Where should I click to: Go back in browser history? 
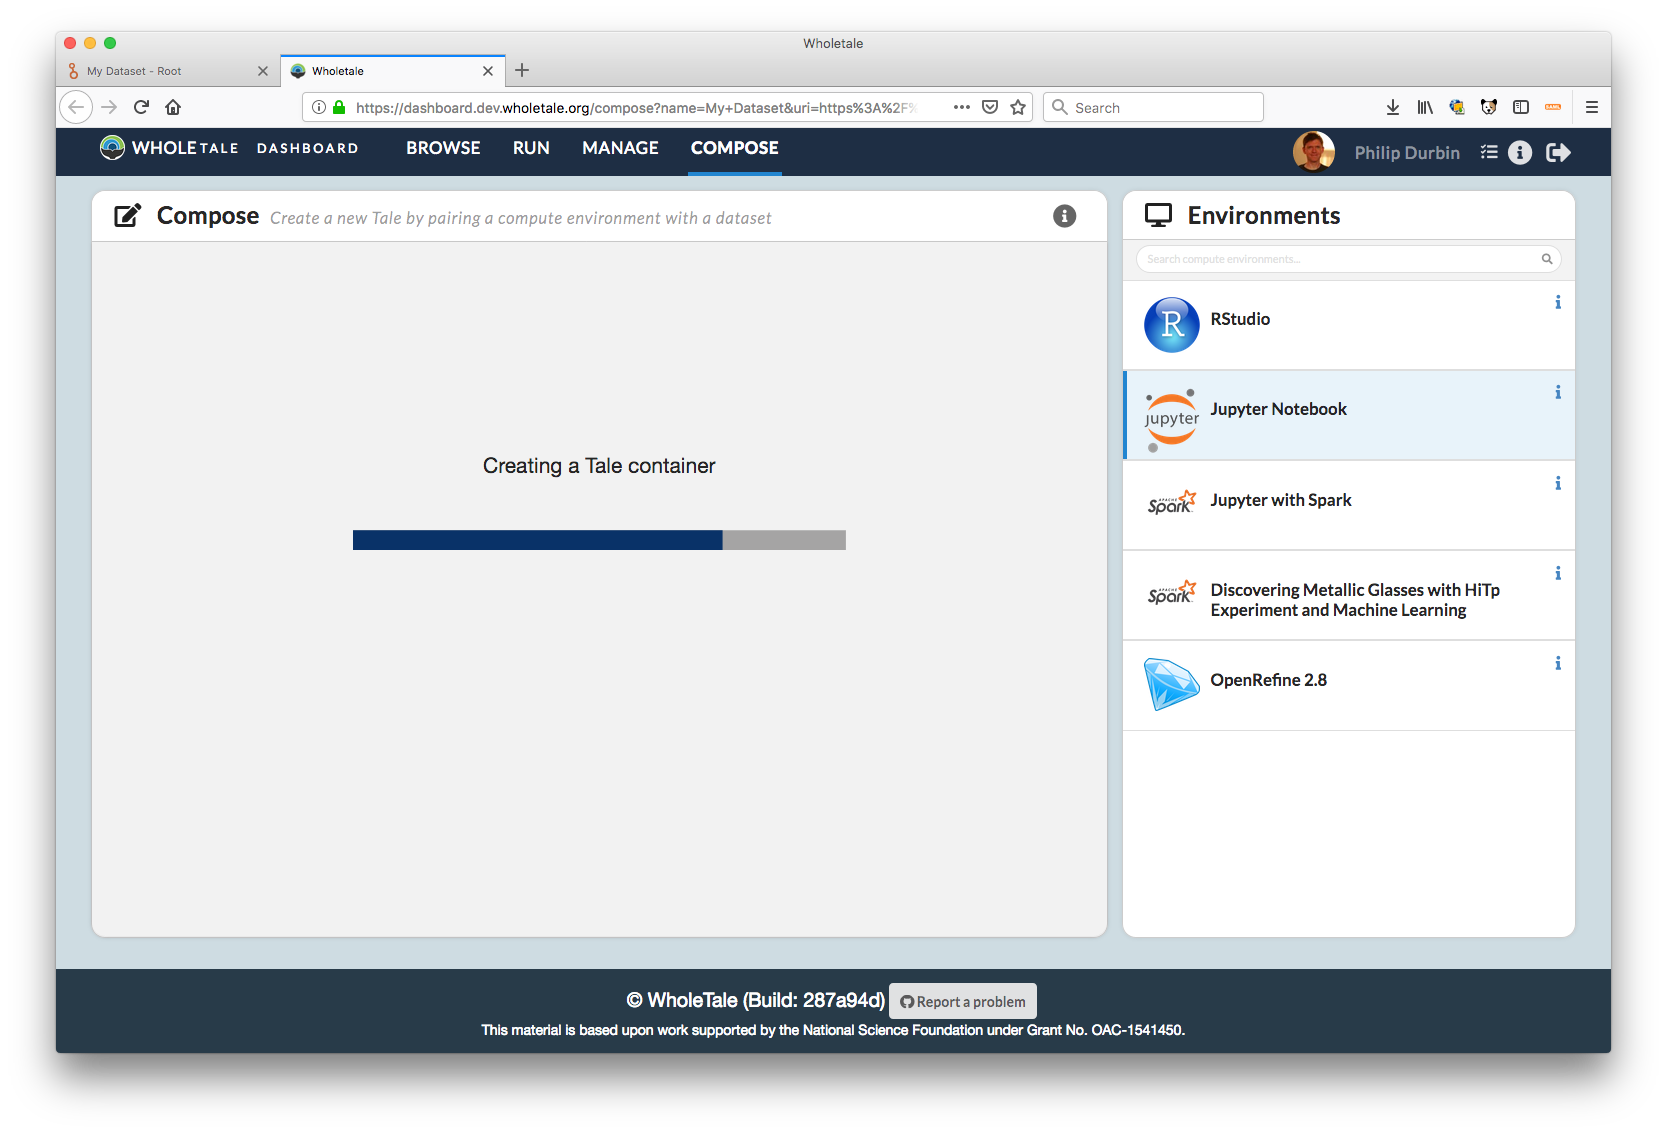76,107
